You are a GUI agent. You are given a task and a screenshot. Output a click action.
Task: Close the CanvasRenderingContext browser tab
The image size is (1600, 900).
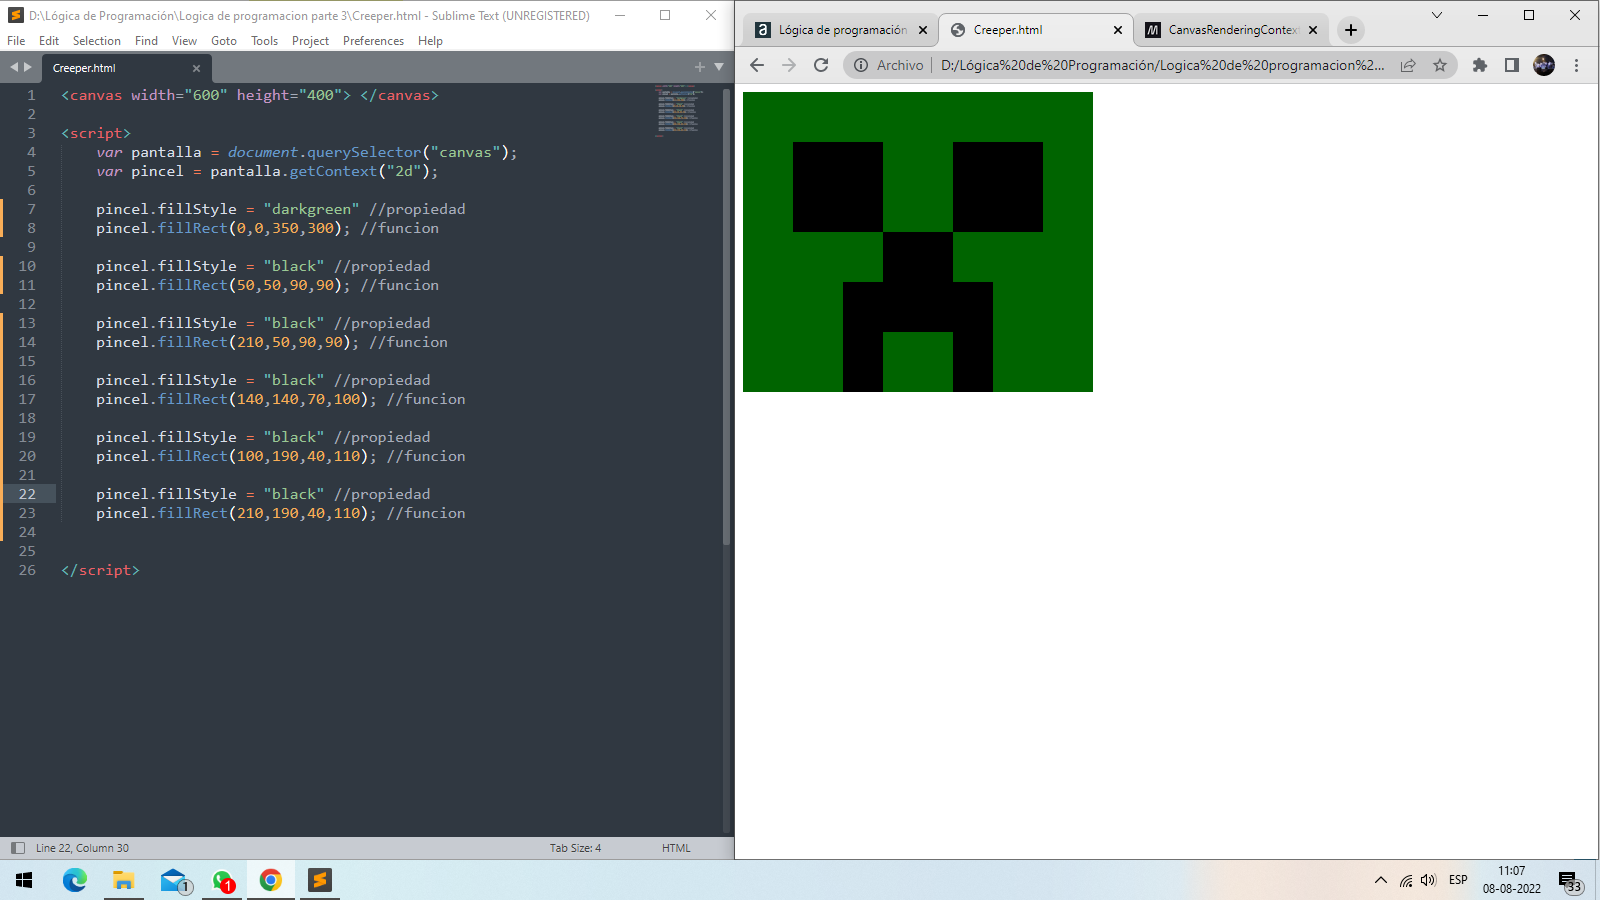(x=1313, y=30)
